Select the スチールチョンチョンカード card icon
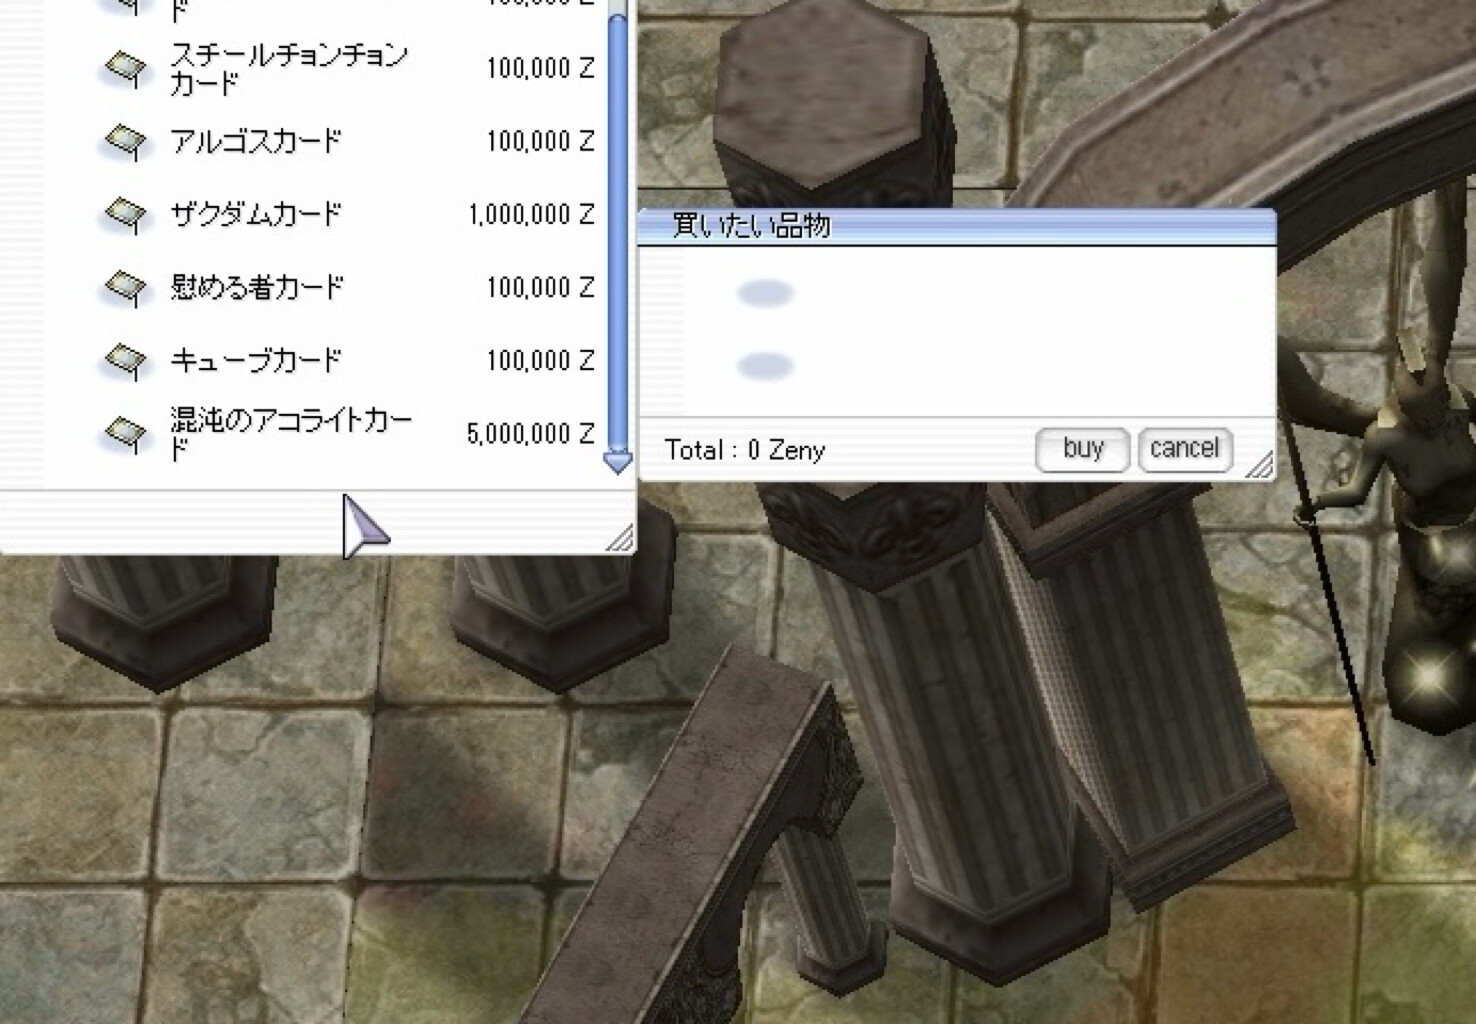 tap(126, 69)
